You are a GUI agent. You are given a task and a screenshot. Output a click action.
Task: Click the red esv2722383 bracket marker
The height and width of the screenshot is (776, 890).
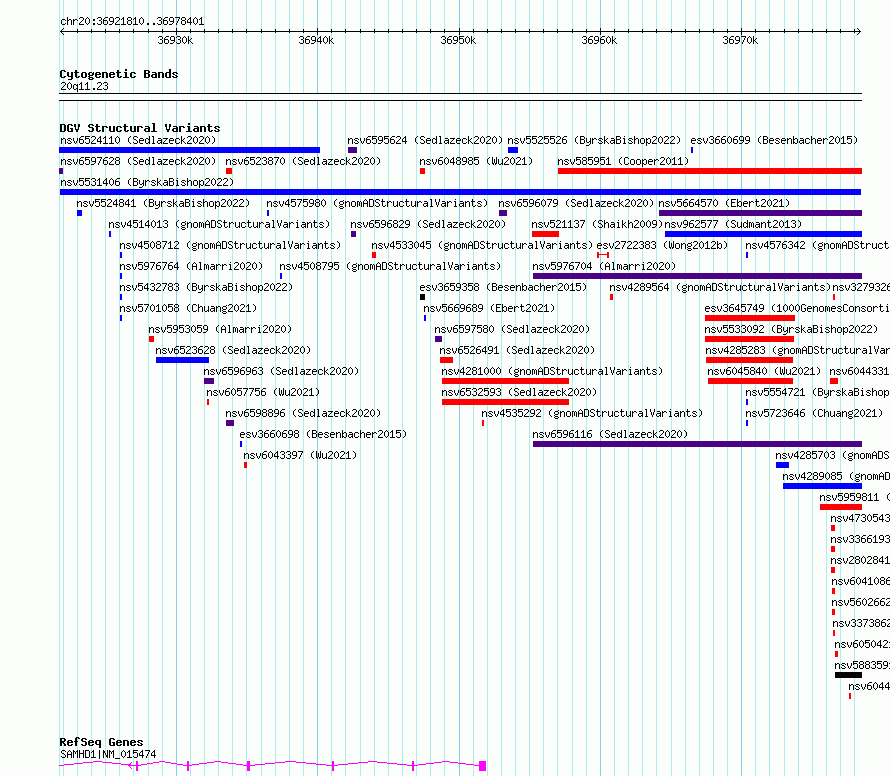tap(603, 255)
